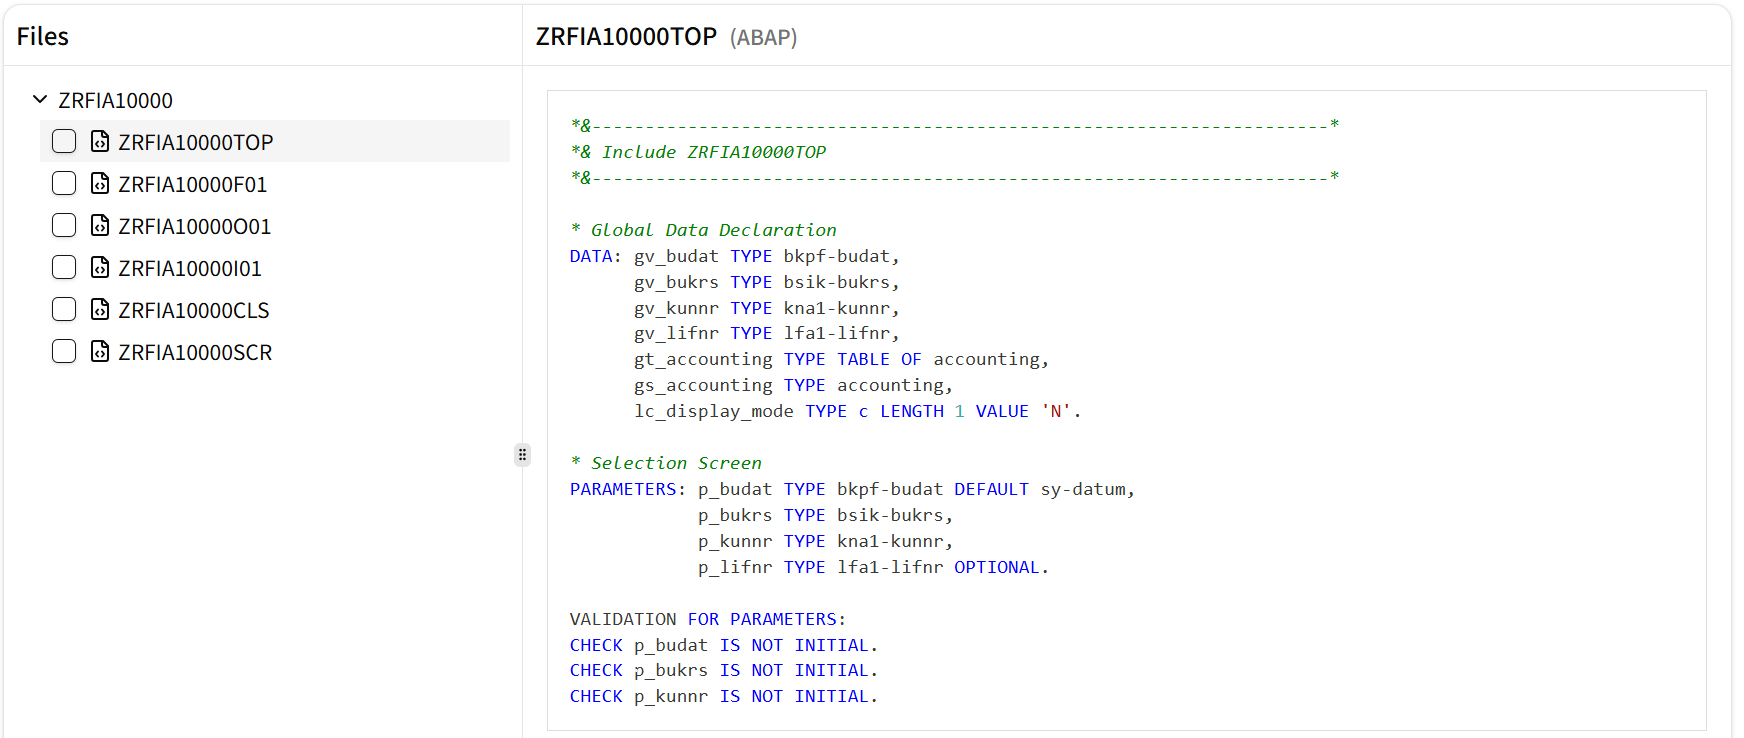Collapse the ZRFIA10000 folder chevron
This screenshot has height=738, width=1744.
(x=40, y=100)
